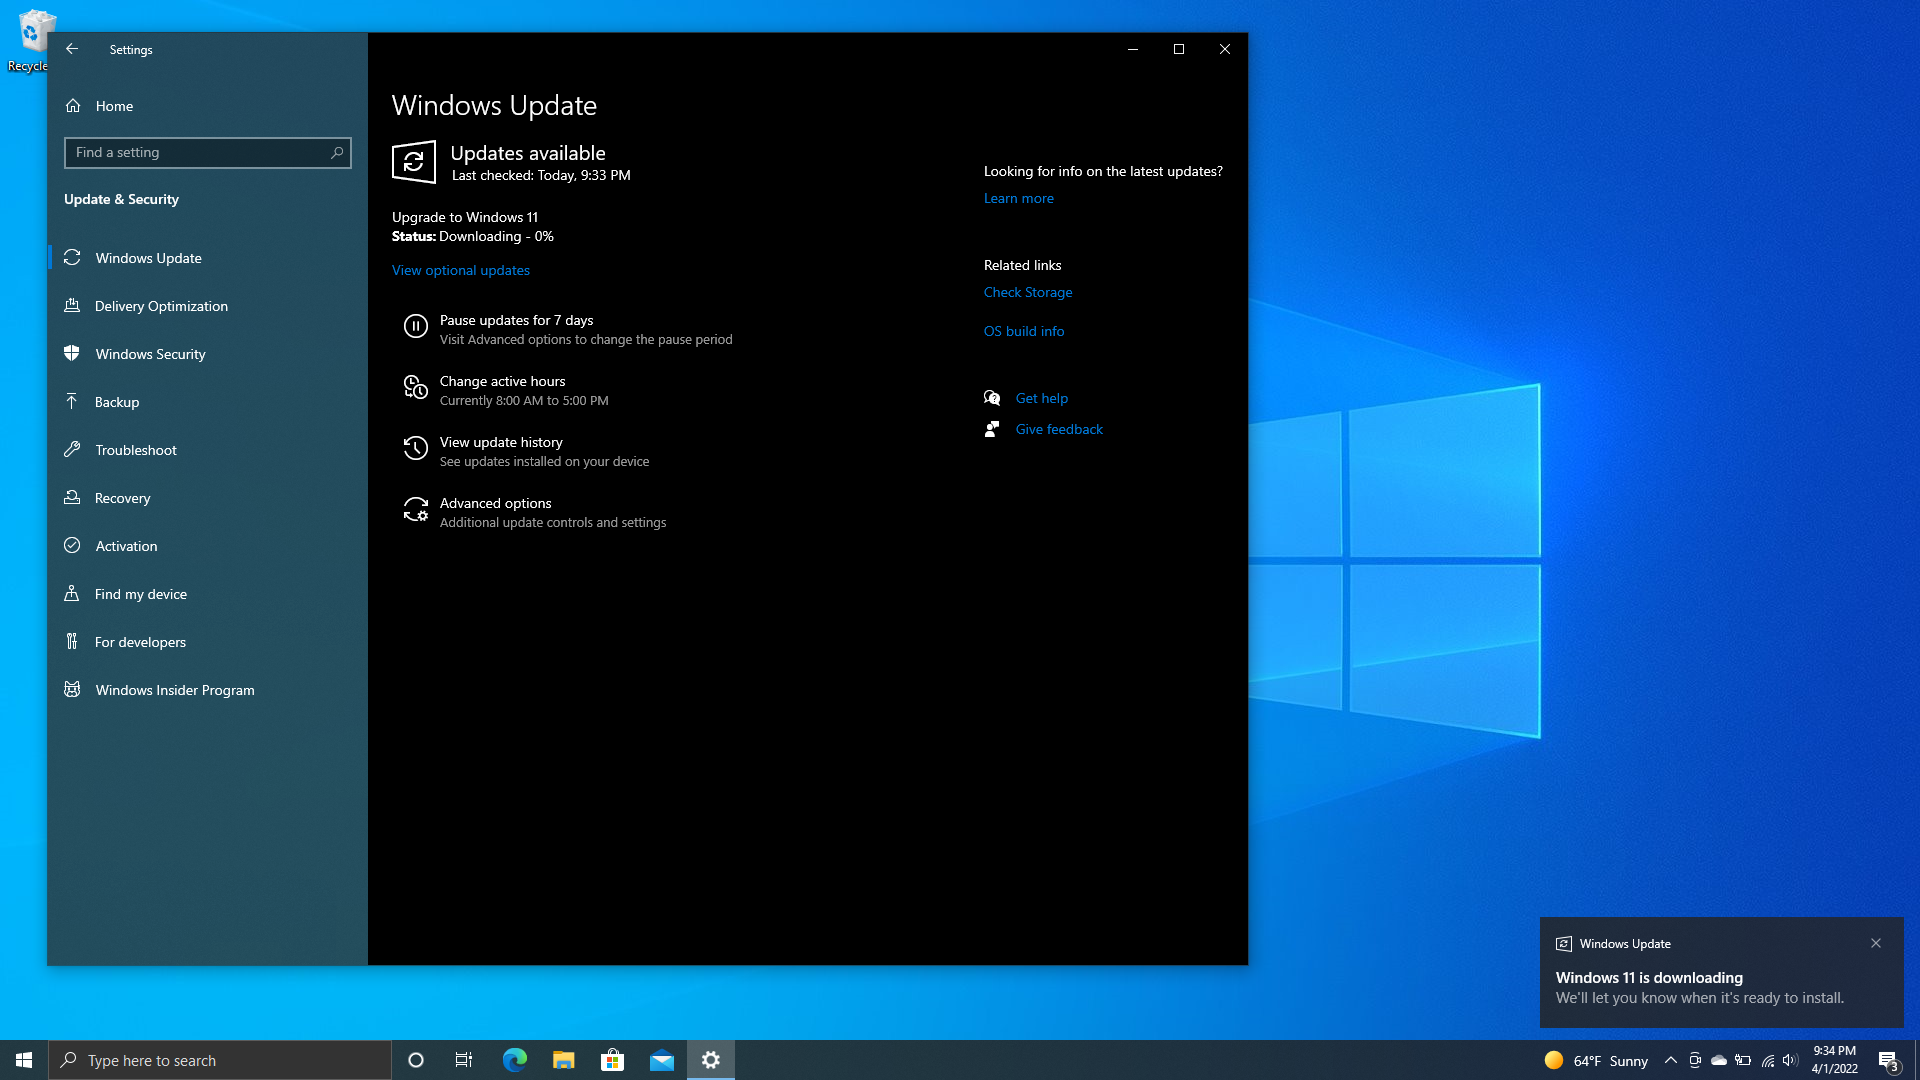Open Activation settings
This screenshot has height=1080, width=1920.
(x=208, y=546)
